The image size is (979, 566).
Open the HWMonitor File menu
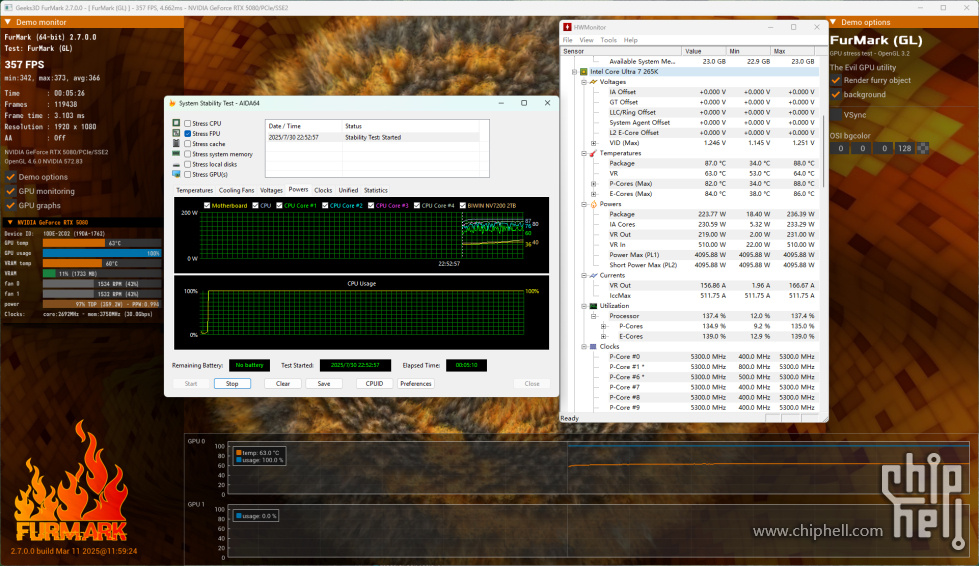[568, 40]
